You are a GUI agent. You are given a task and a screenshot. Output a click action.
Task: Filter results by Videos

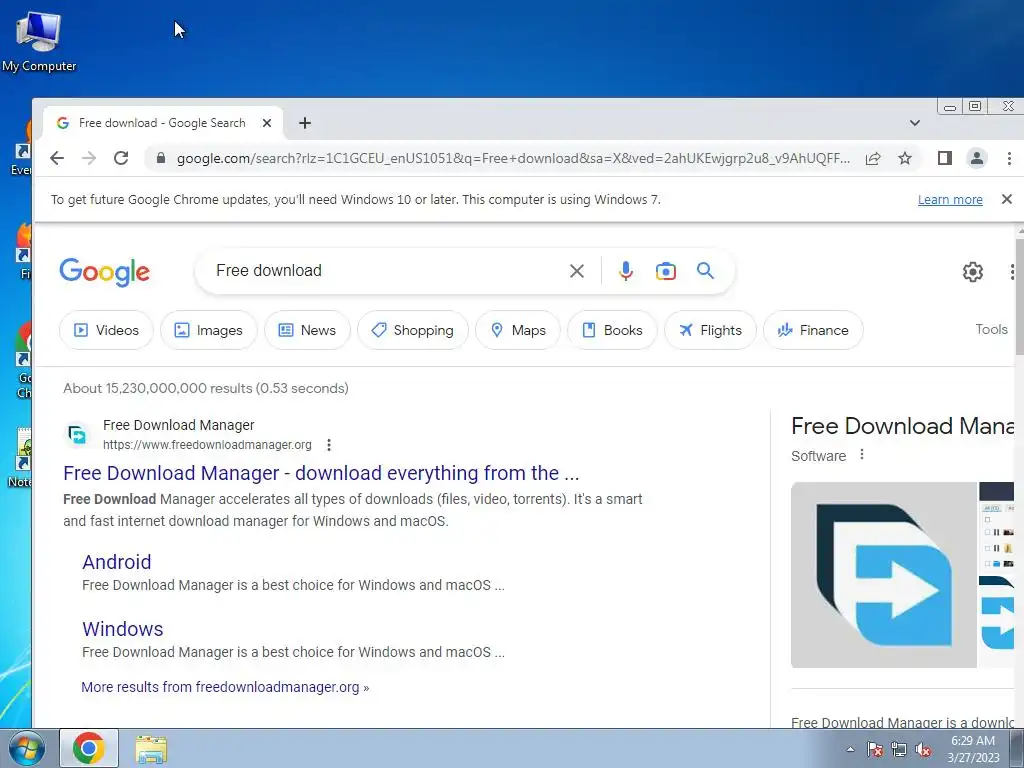point(106,330)
